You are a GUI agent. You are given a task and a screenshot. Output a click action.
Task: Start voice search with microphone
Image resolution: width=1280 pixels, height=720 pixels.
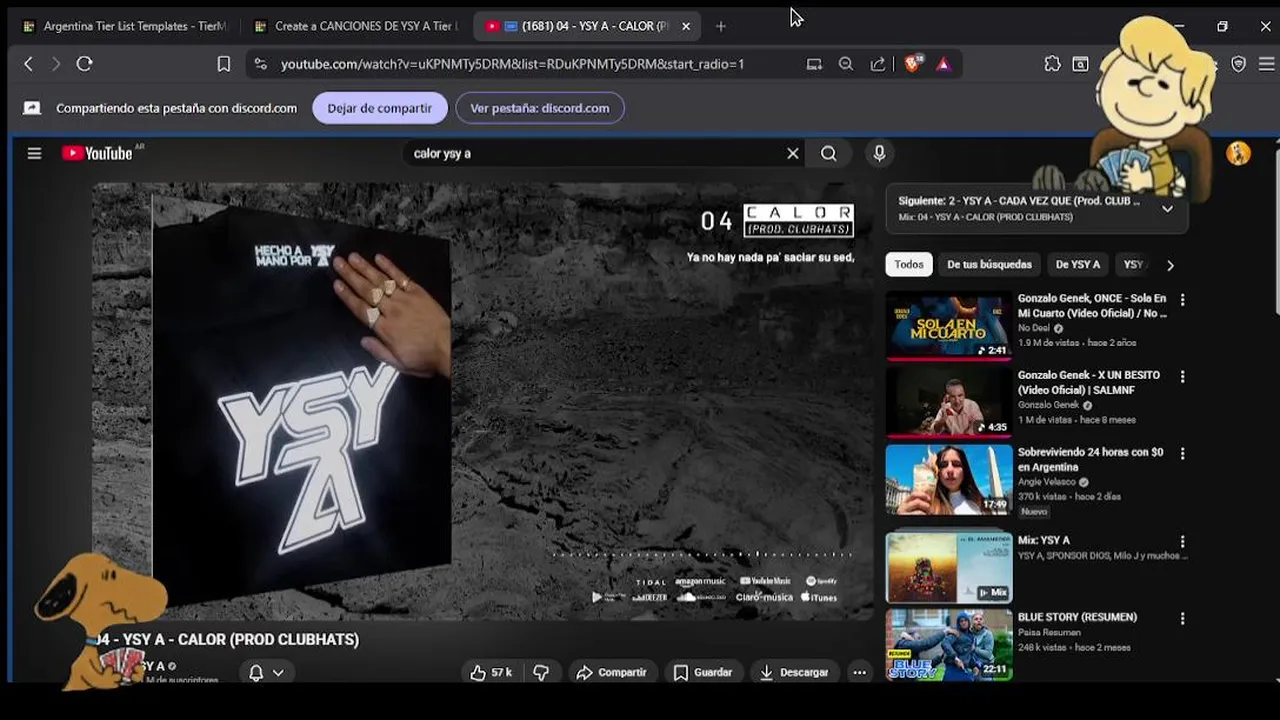879,153
